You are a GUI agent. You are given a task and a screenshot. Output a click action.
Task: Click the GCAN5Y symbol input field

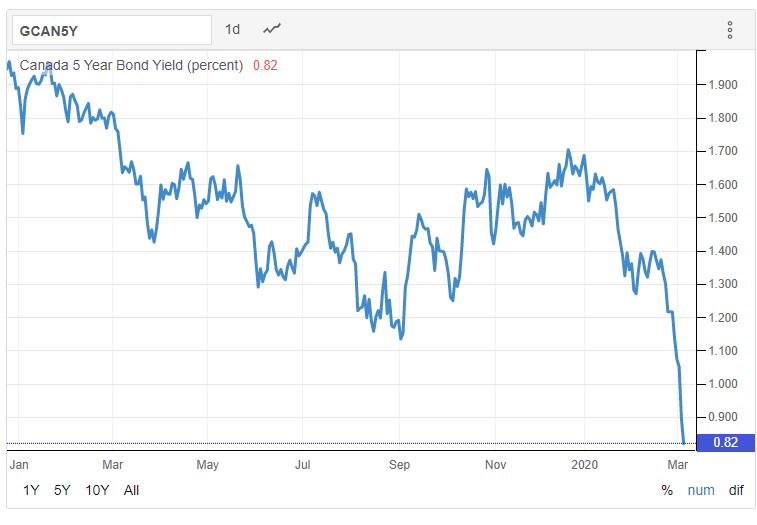[x=112, y=30]
